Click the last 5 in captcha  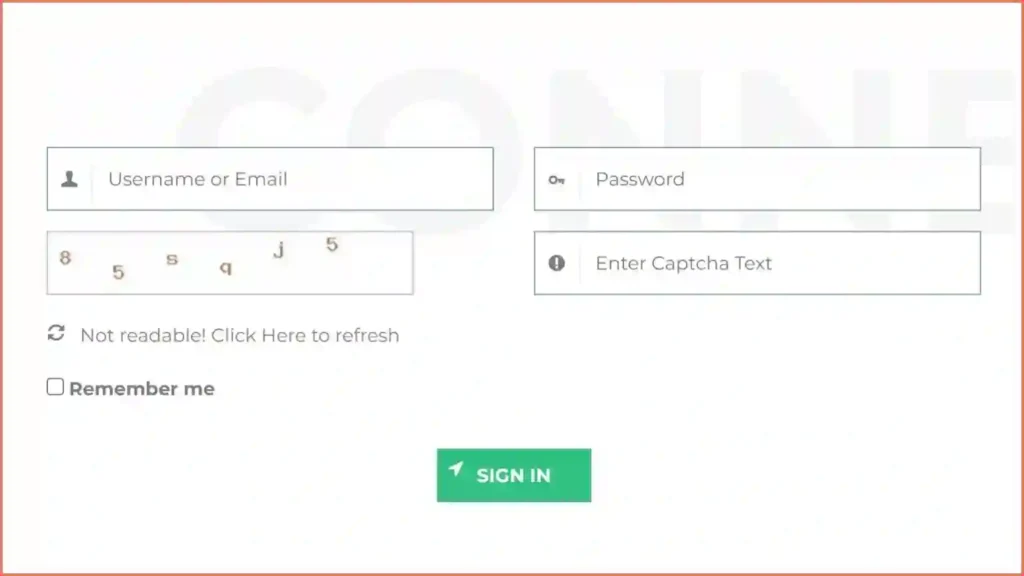332,245
